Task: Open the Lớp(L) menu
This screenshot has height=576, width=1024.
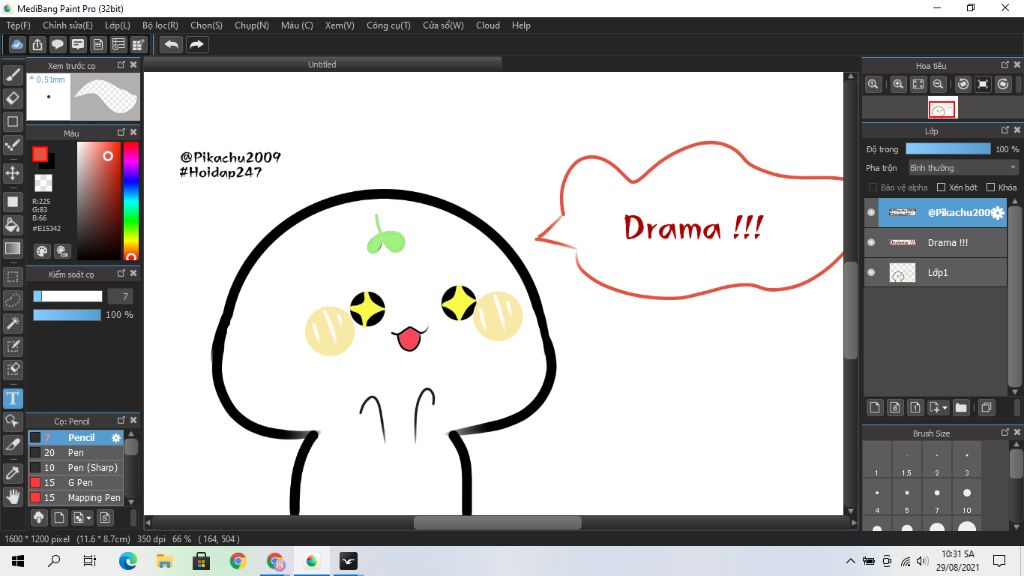Action: click(118, 25)
